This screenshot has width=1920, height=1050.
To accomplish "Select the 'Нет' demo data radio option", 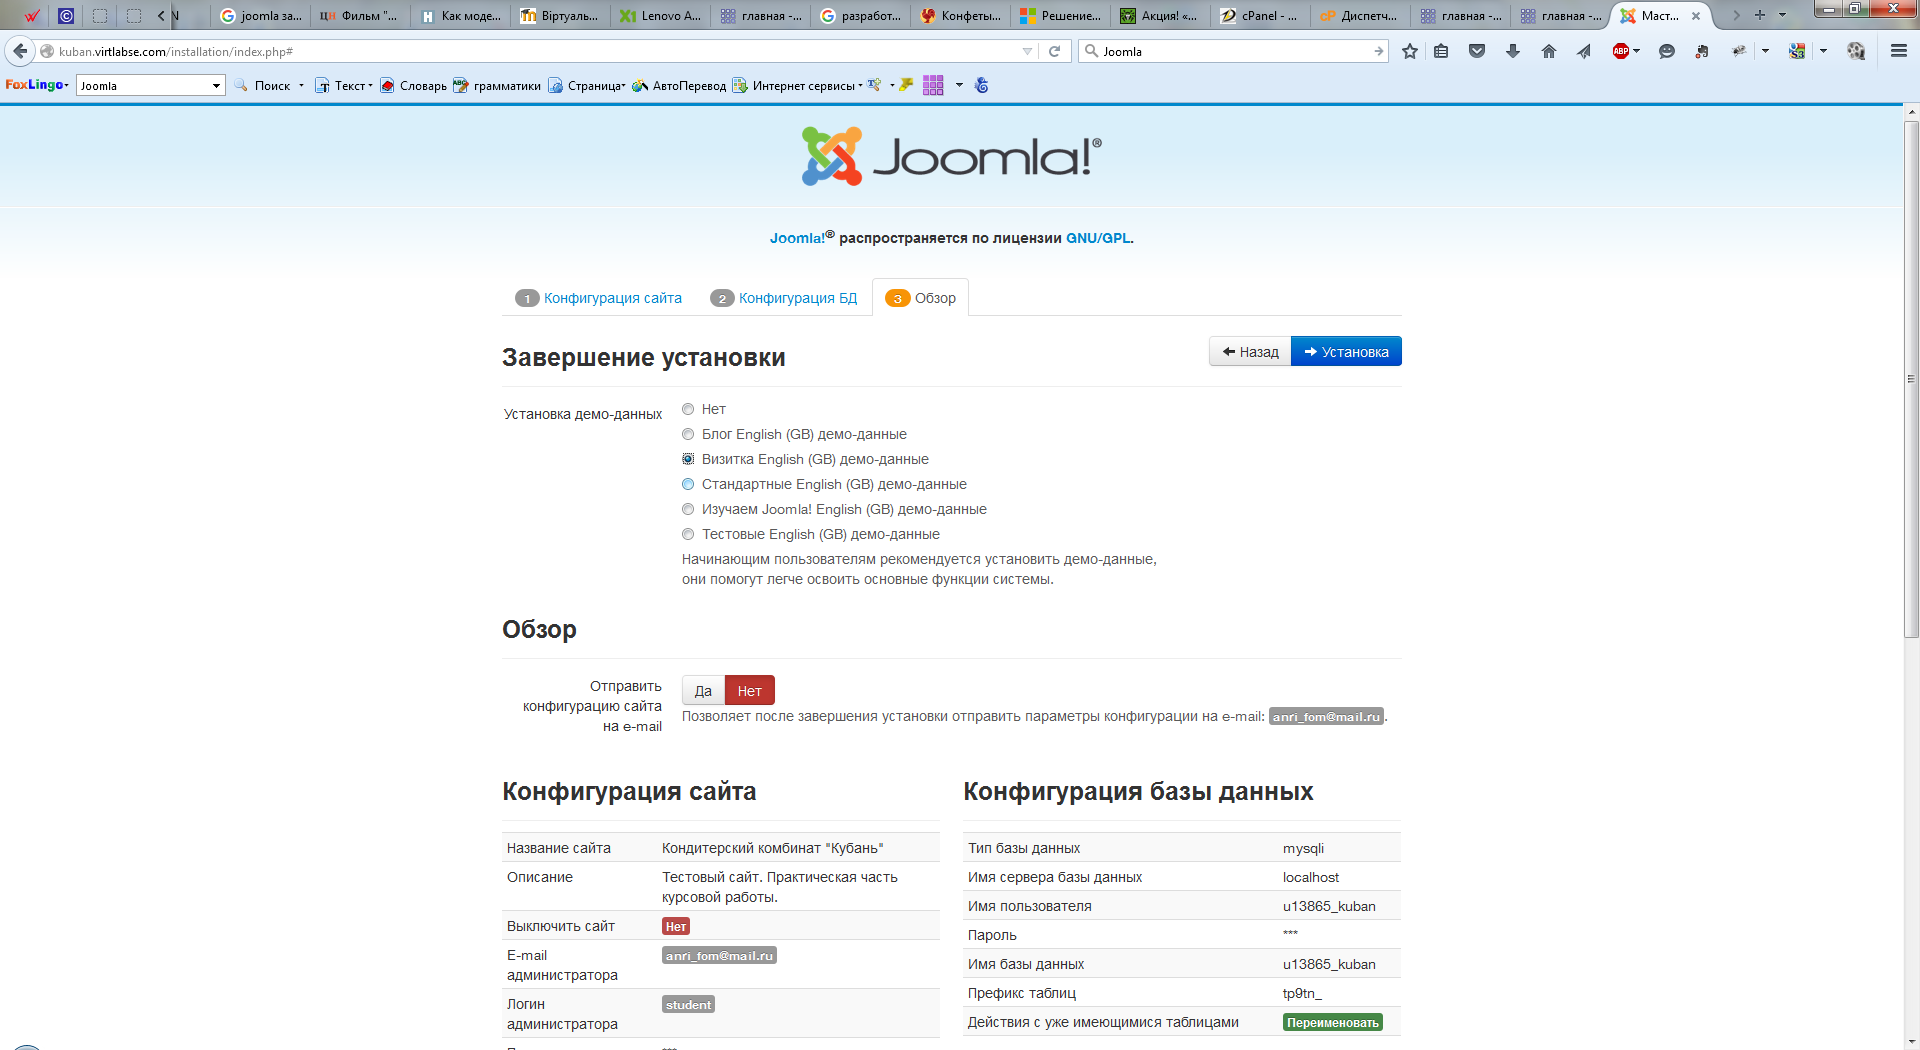I will pyautogui.click(x=688, y=409).
